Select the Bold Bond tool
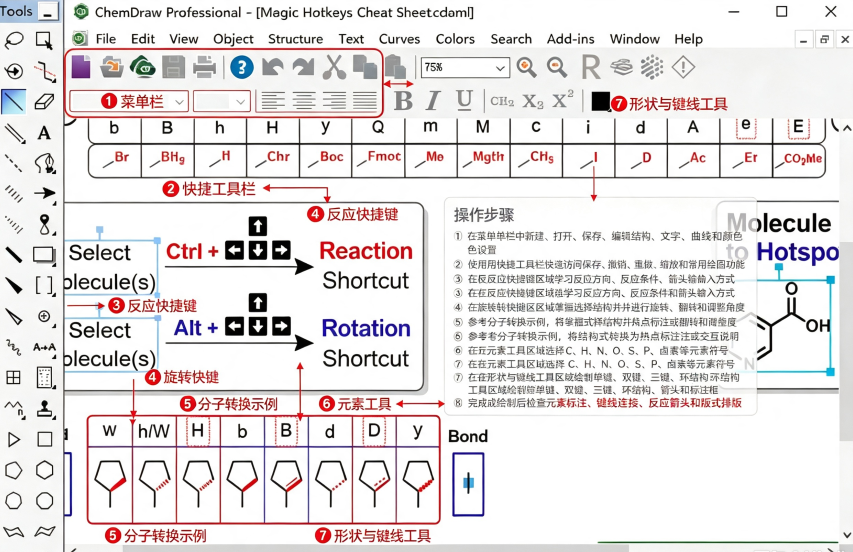 point(14,254)
